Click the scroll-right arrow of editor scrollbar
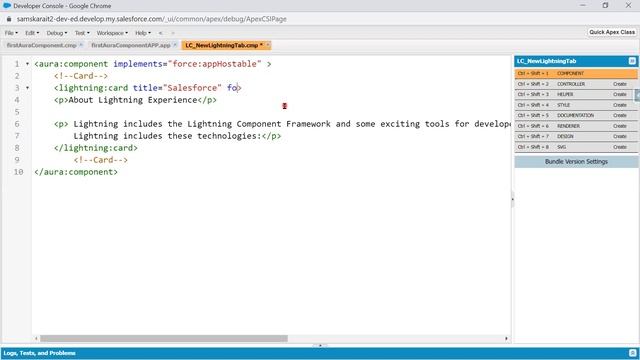The height and width of the screenshot is (360, 640). point(506,338)
